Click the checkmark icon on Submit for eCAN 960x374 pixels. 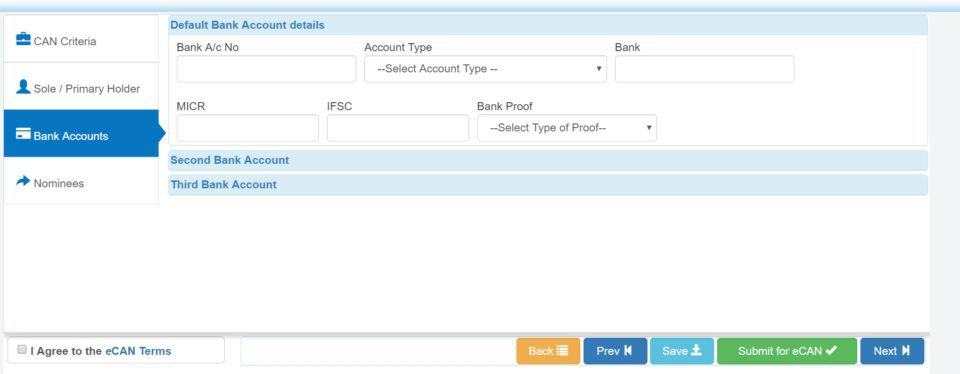(x=831, y=351)
